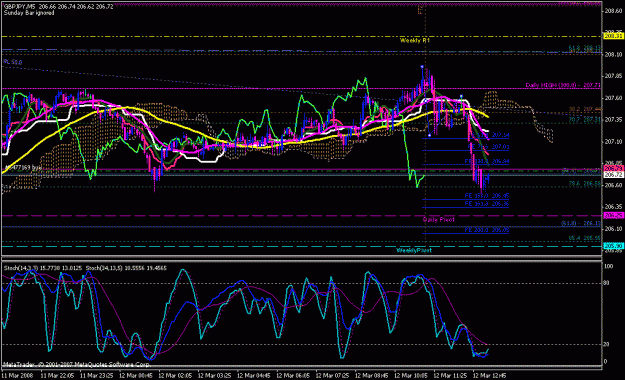Click the 208.60 value on the price scale
Viewport: 625px width, 380px height.
tap(613, 11)
